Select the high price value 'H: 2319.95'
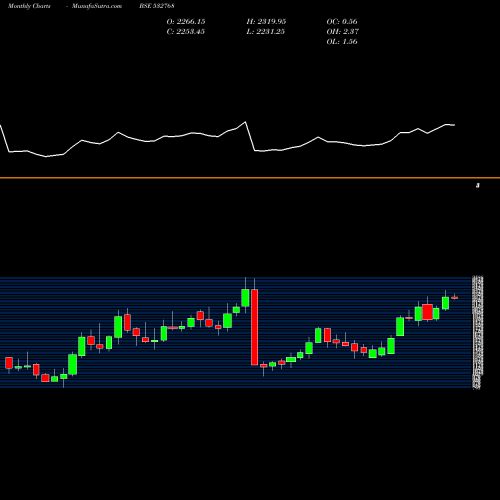This screenshot has width=500, height=500. 266,21
